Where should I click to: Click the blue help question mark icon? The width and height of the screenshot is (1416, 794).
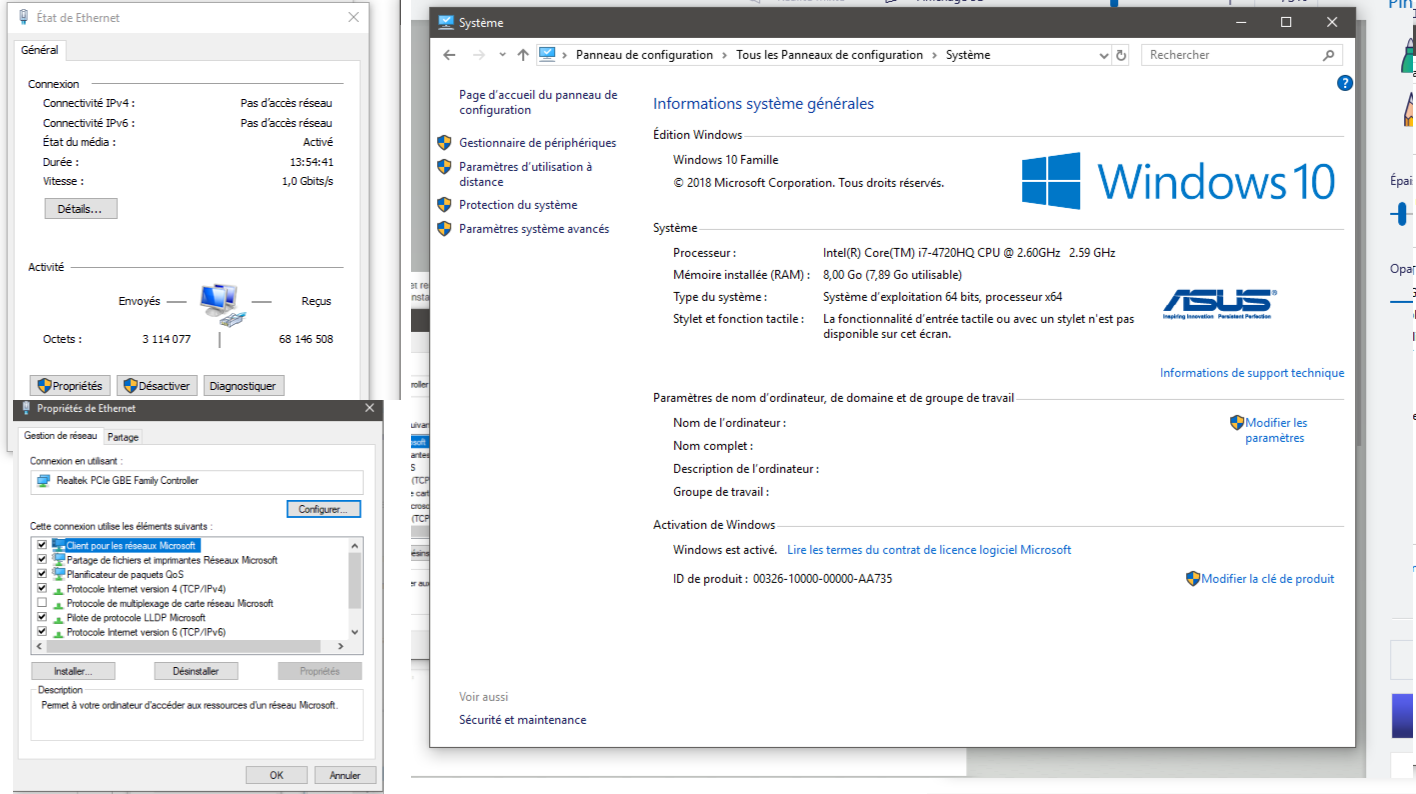pos(1345,84)
